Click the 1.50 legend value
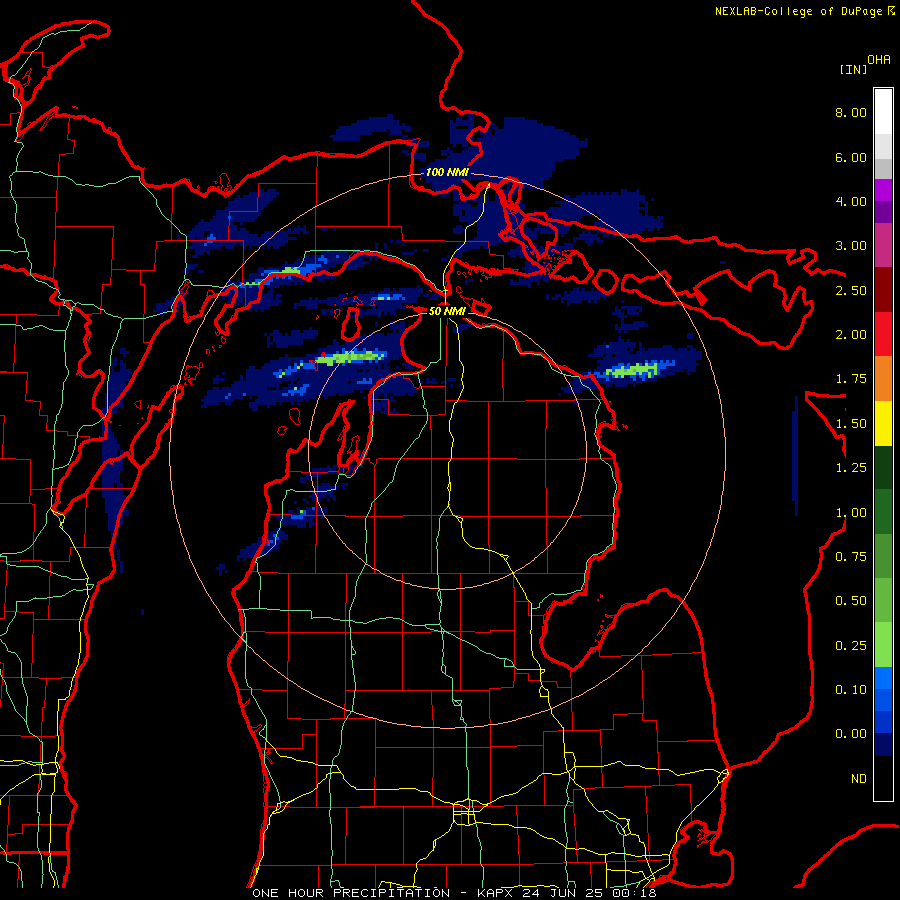The height and width of the screenshot is (900, 900). (851, 424)
